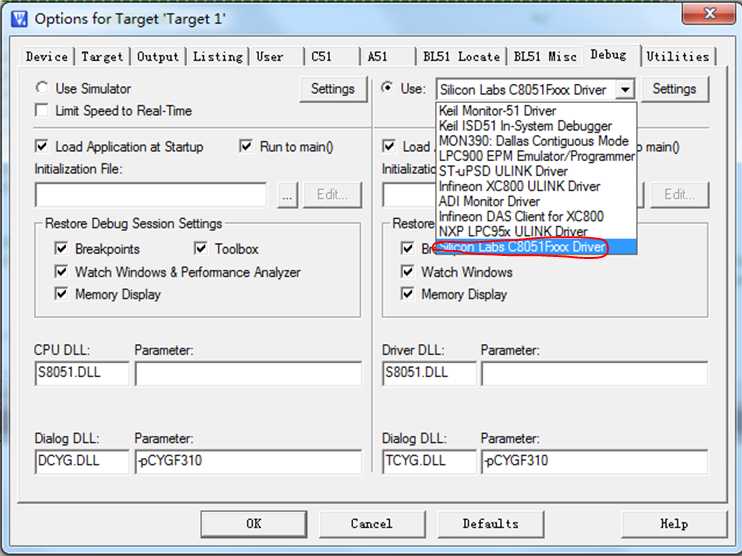Choose Keil Monitor-51 Driver
Viewport: 742px width, 556px height.
(x=536, y=111)
